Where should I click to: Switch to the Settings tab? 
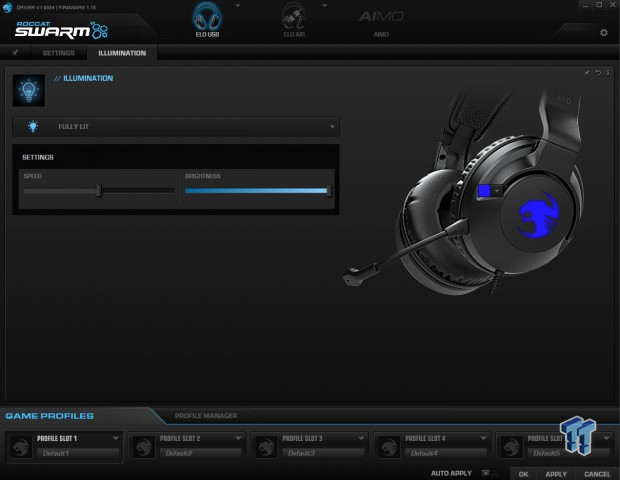pyautogui.click(x=59, y=53)
